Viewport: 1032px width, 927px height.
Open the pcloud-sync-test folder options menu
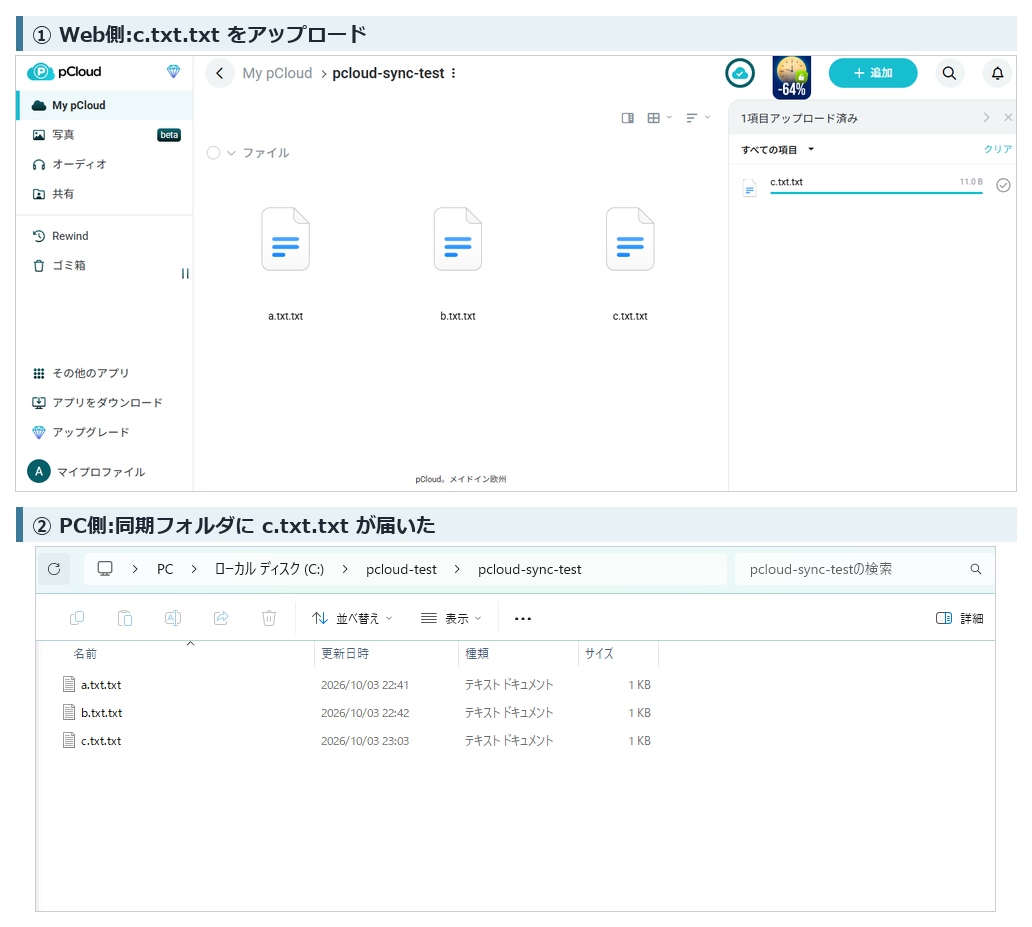coord(453,73)
